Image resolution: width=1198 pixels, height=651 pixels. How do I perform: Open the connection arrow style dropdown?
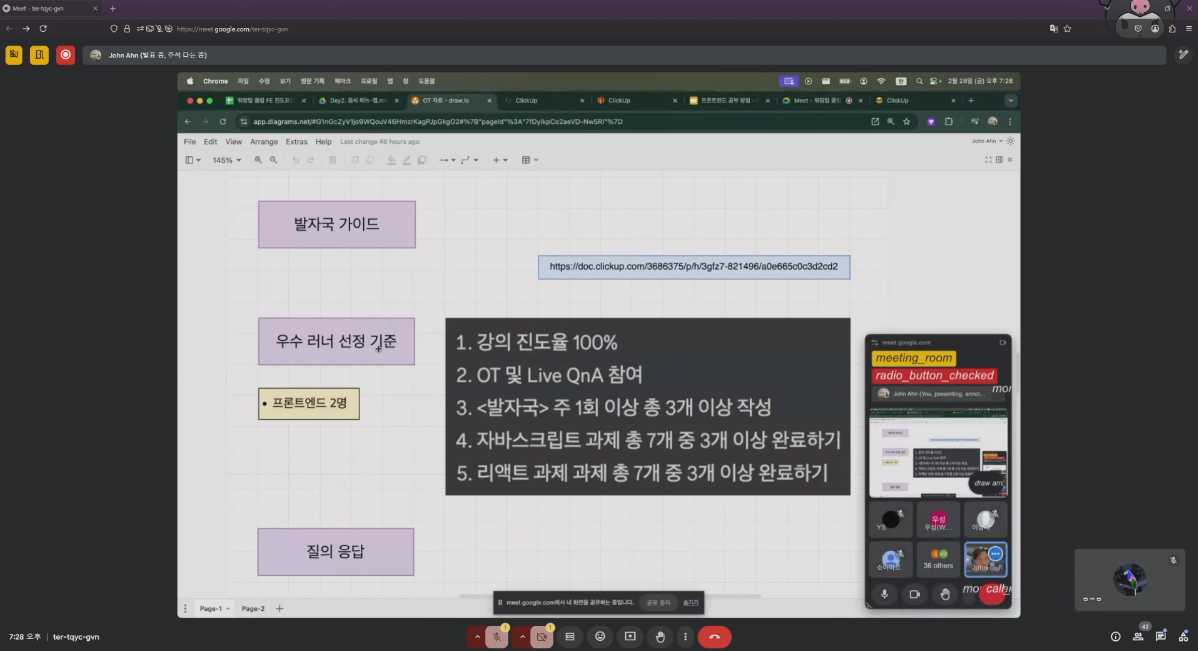pyautogui.click(x=447, y=160)
